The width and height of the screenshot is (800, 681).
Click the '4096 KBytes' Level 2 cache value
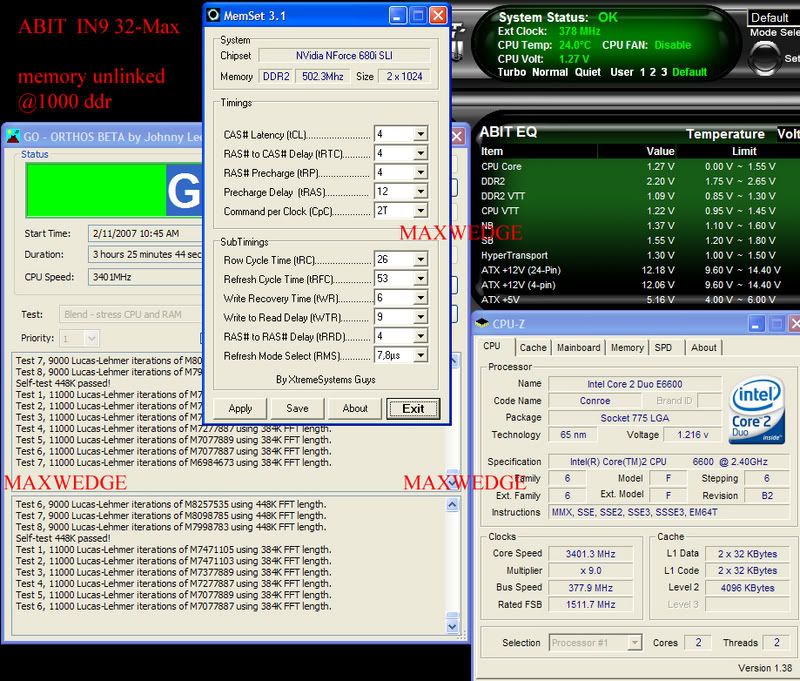[747, 588]
